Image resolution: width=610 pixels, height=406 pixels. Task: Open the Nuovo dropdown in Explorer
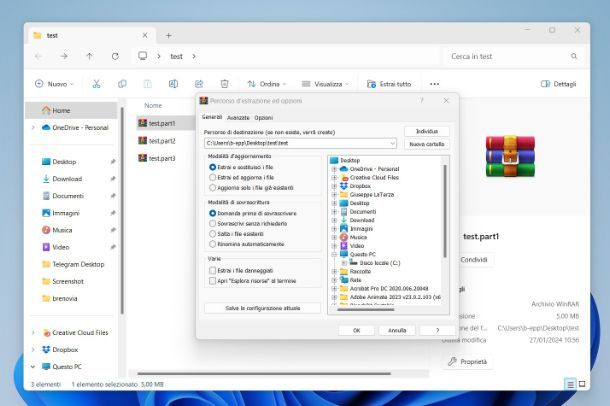pyautogui.click(x=54, y=84)
